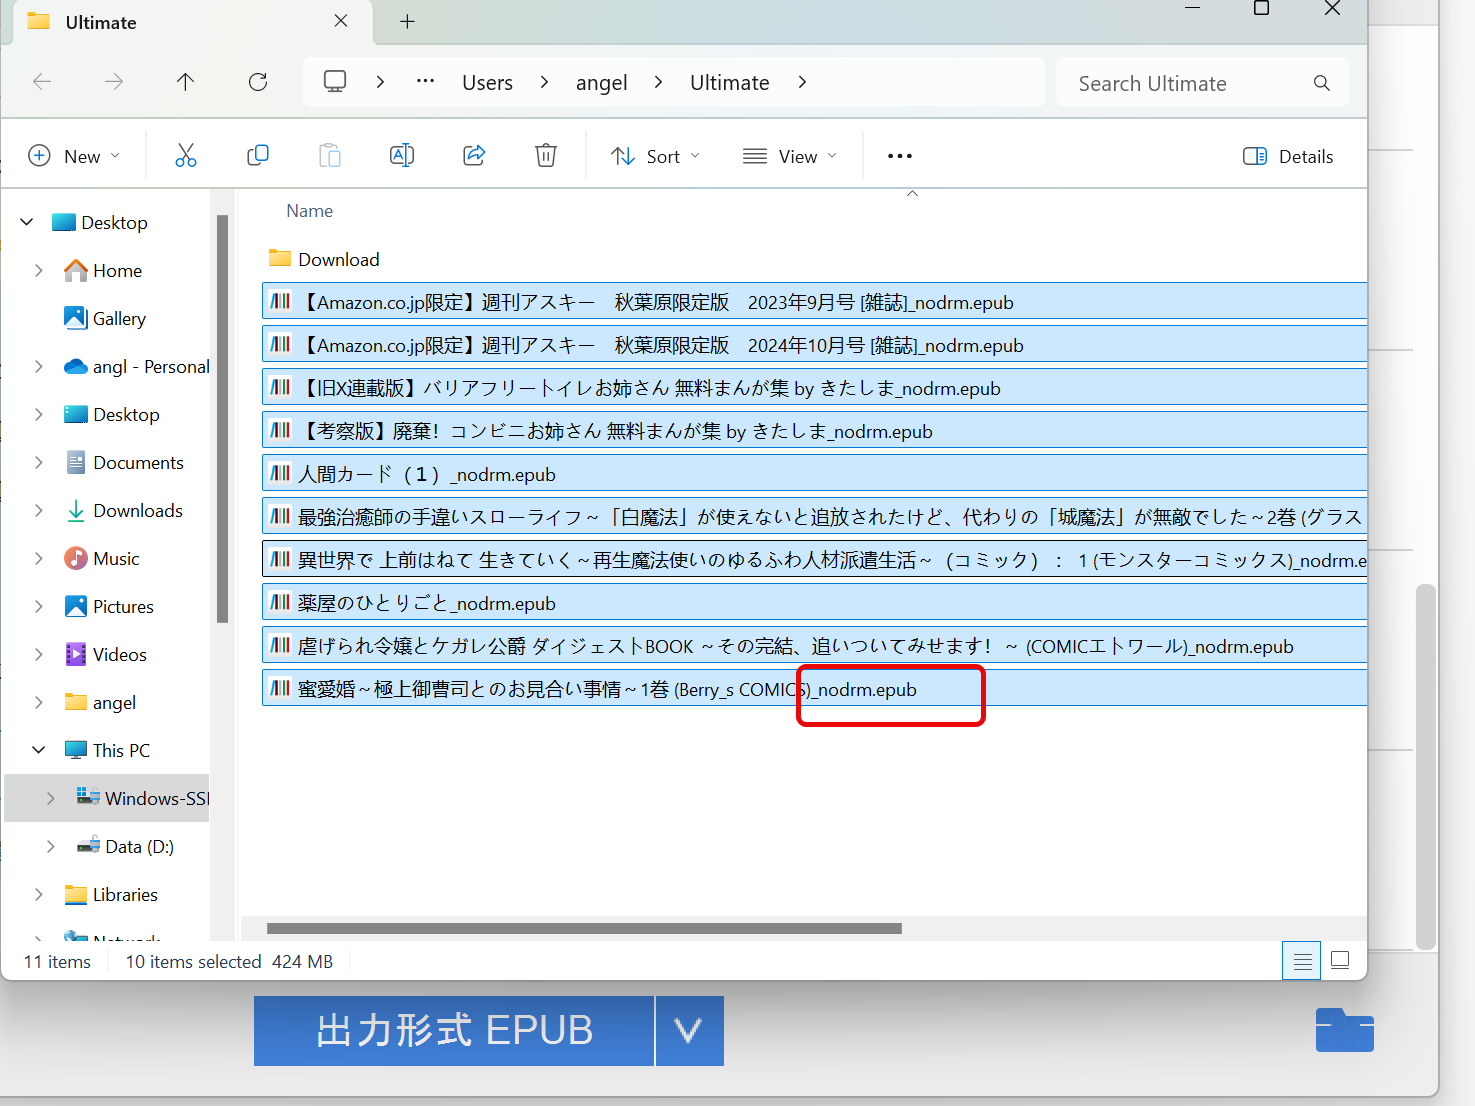Delete selected files with trash icon
Screen dimensions: 1475x1106
click(546, 155)
